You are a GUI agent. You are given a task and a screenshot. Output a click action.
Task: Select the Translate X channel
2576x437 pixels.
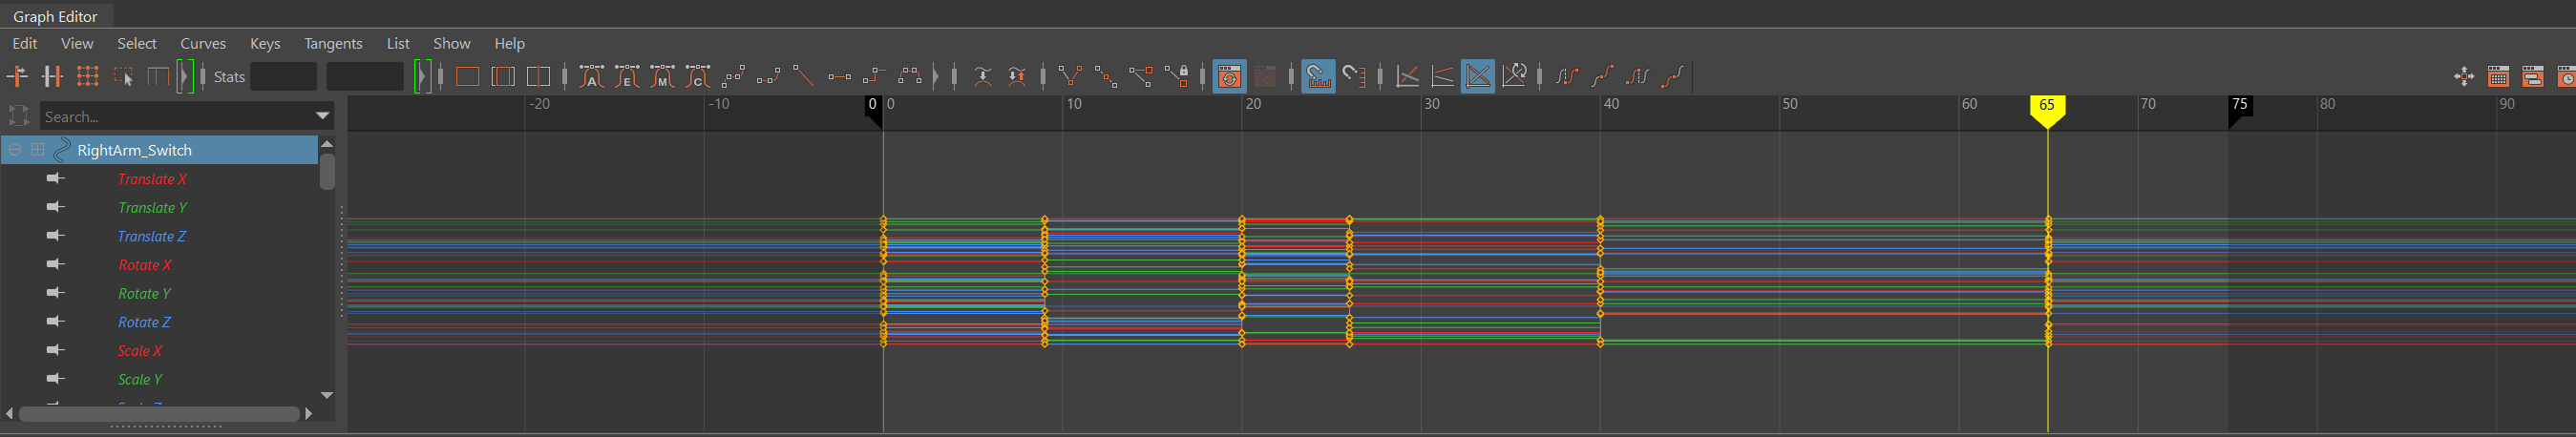point(152,179)
